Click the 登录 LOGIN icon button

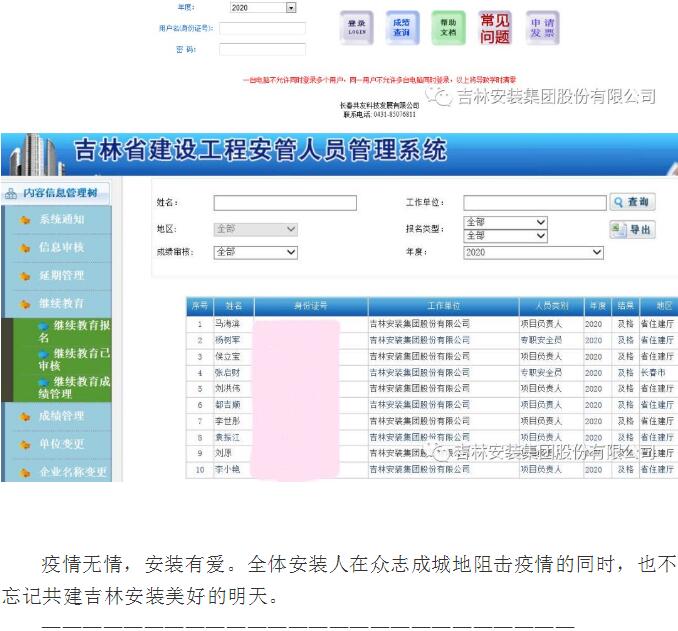click(356, 28)
